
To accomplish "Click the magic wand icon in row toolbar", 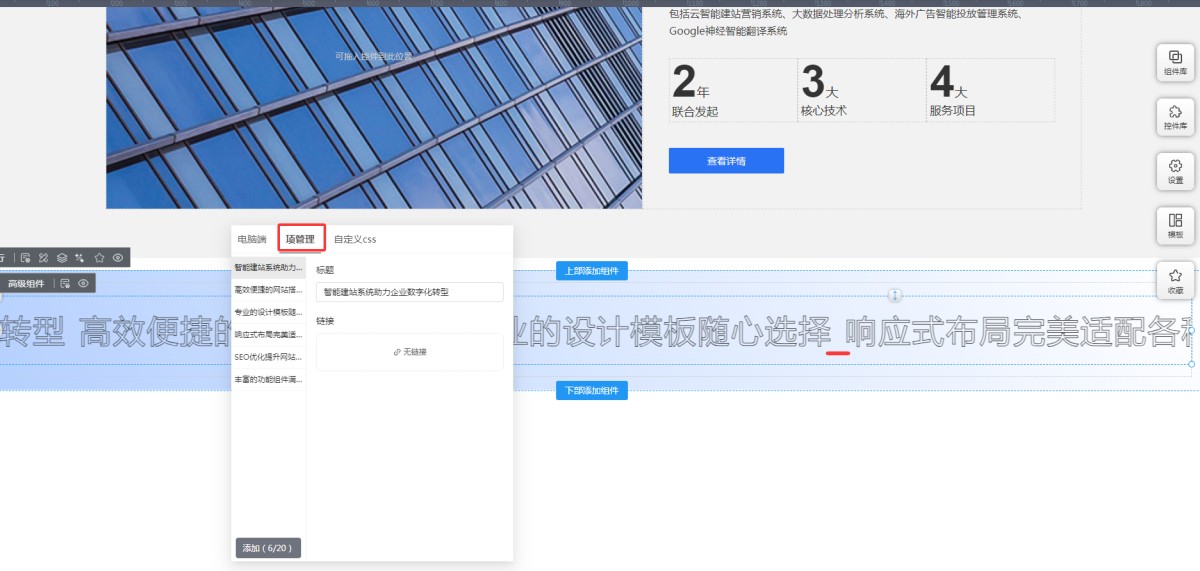I will tap(80, 258).
